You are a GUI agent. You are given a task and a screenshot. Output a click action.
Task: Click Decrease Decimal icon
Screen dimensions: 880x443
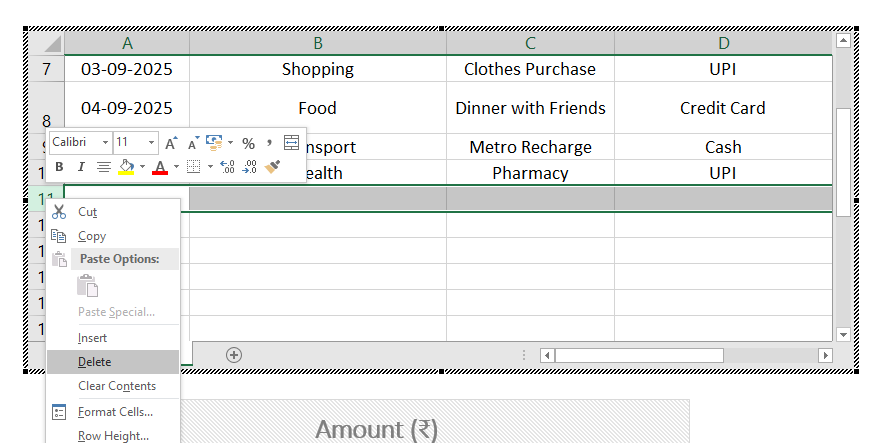249,167
